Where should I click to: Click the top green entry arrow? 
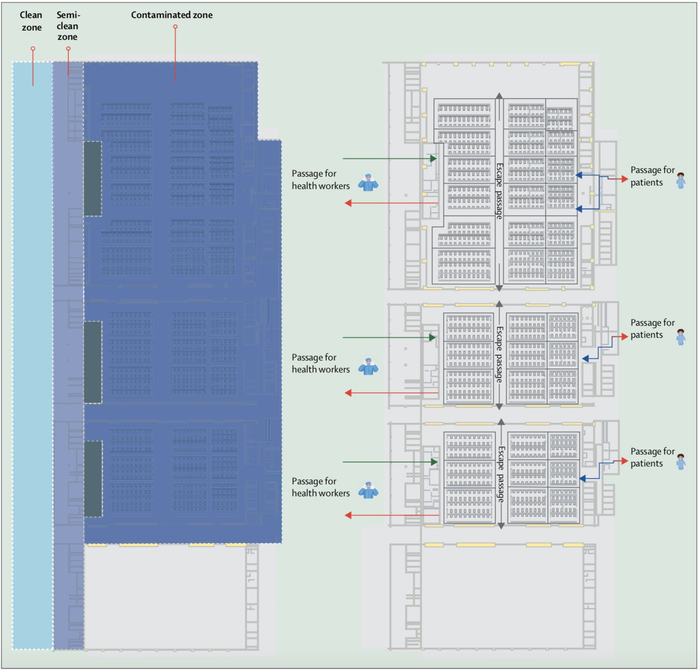pos(390,158)
